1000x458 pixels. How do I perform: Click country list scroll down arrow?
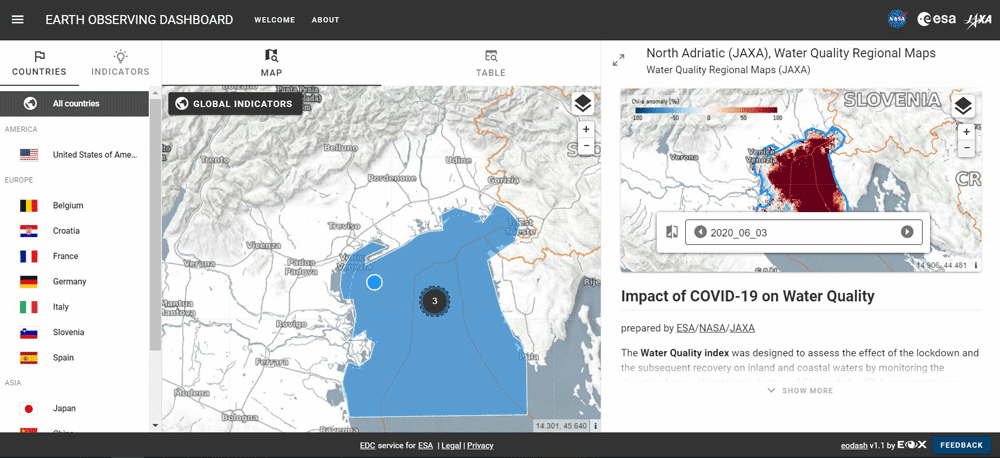point(155,425)
